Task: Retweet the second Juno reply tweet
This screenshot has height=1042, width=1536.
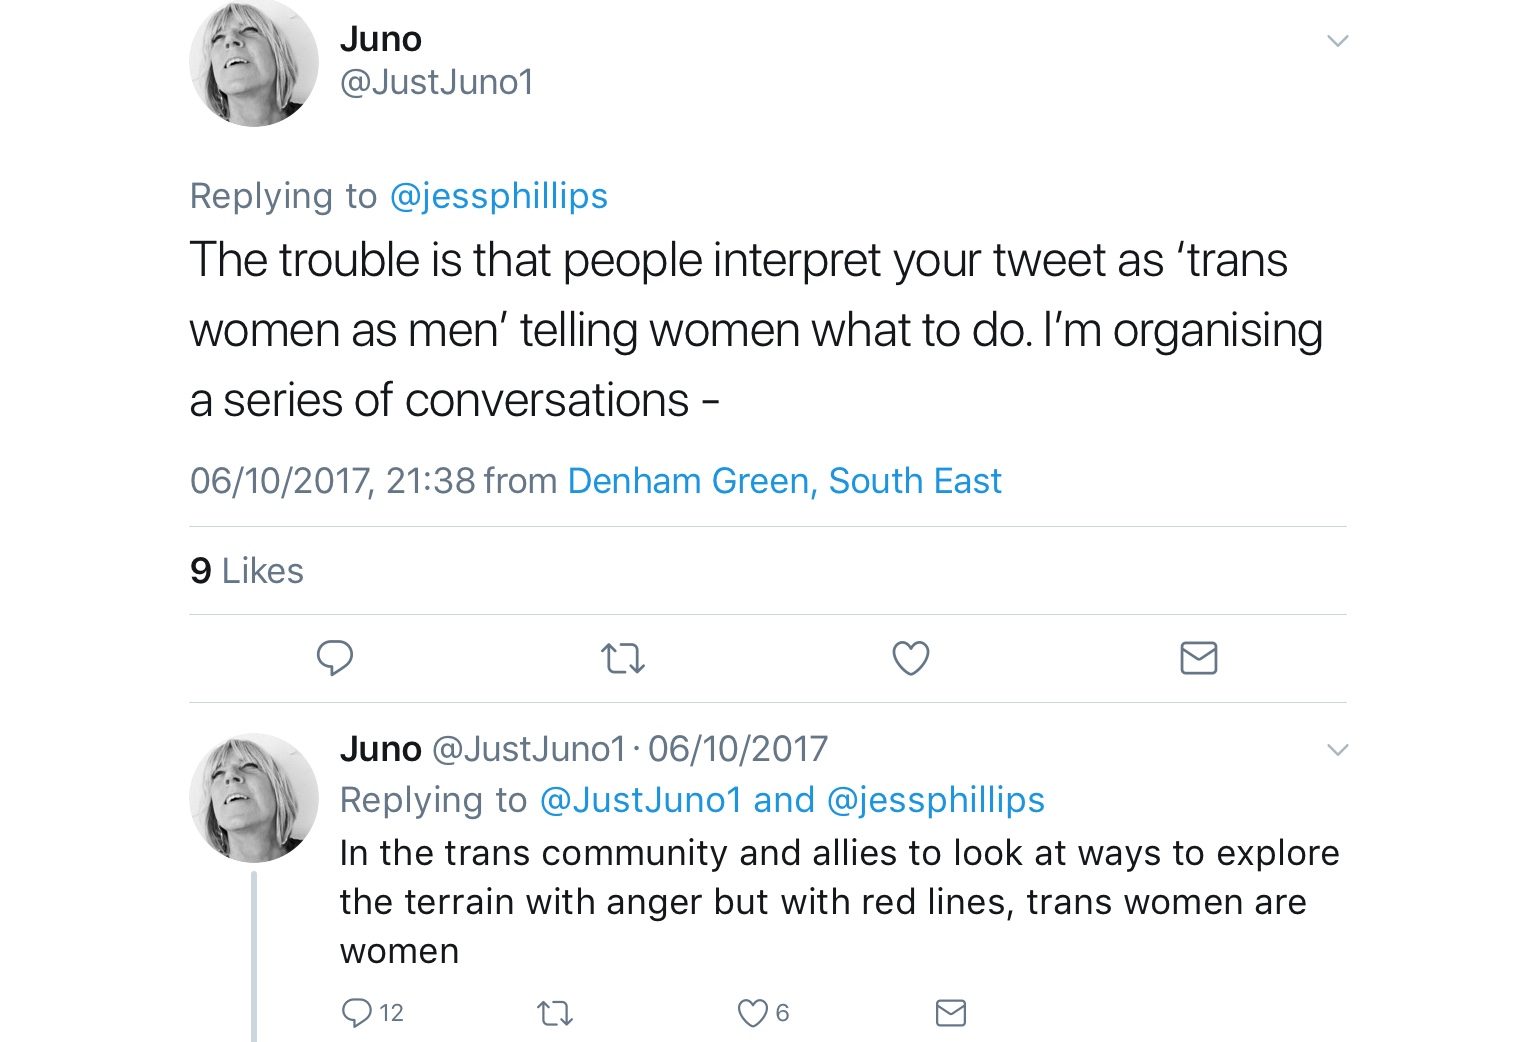Action: 555,1014
